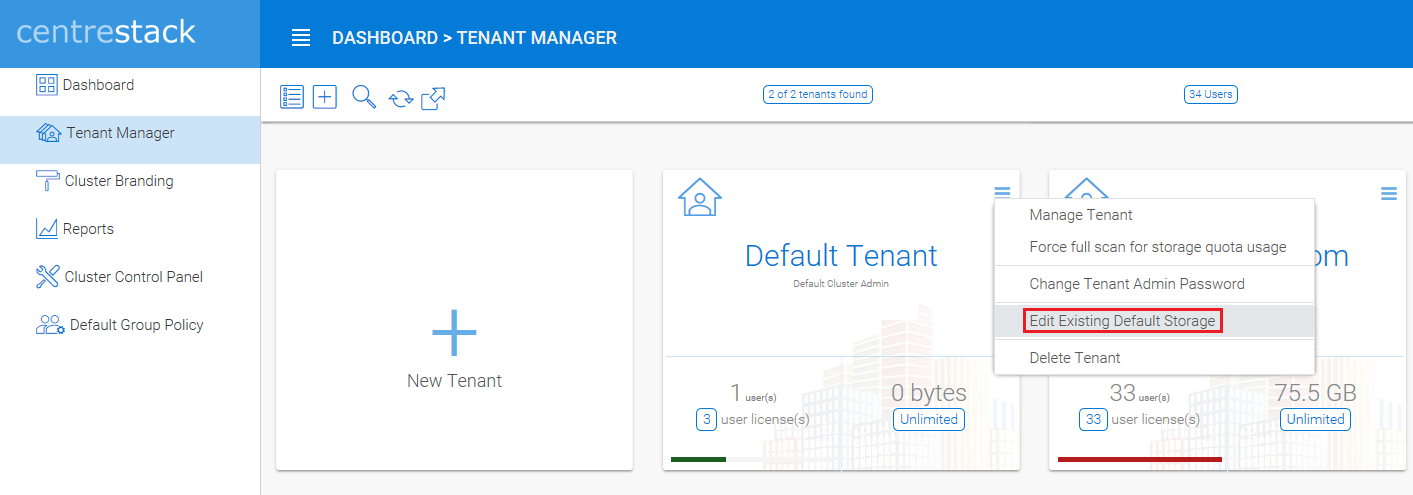Click the red usage bar on second tenant
Image resolution: width=1413 pixels, height=495 pixels.
tap(1139, 460)
